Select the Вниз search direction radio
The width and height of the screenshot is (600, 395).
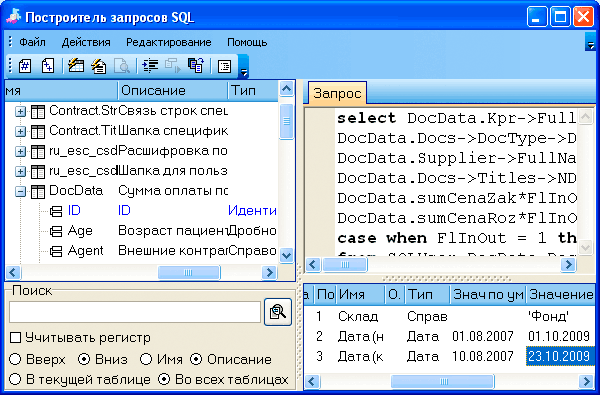[x=84, y=359]
